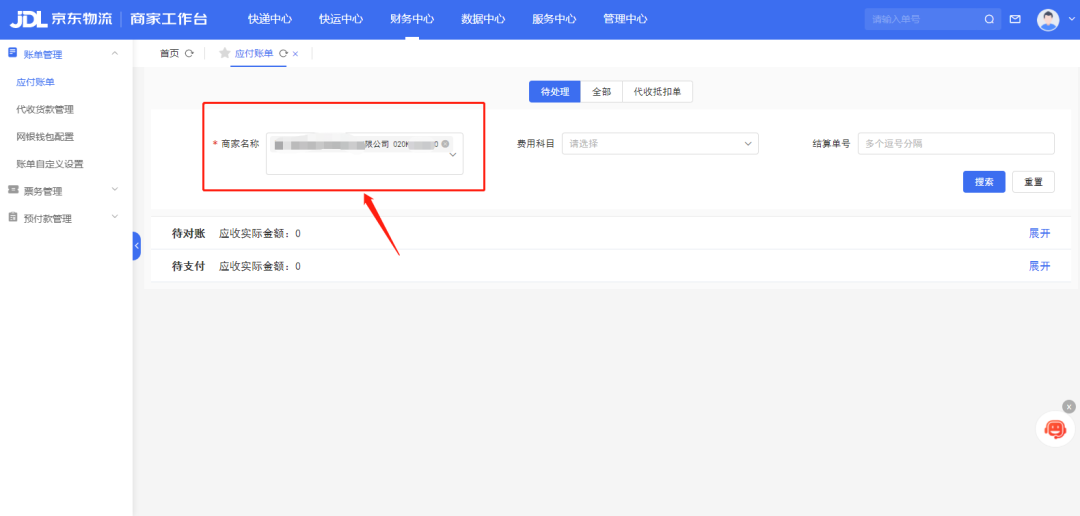
Task: Click the 预付款管理 icon in sidebar
Action: click(12, 217)
